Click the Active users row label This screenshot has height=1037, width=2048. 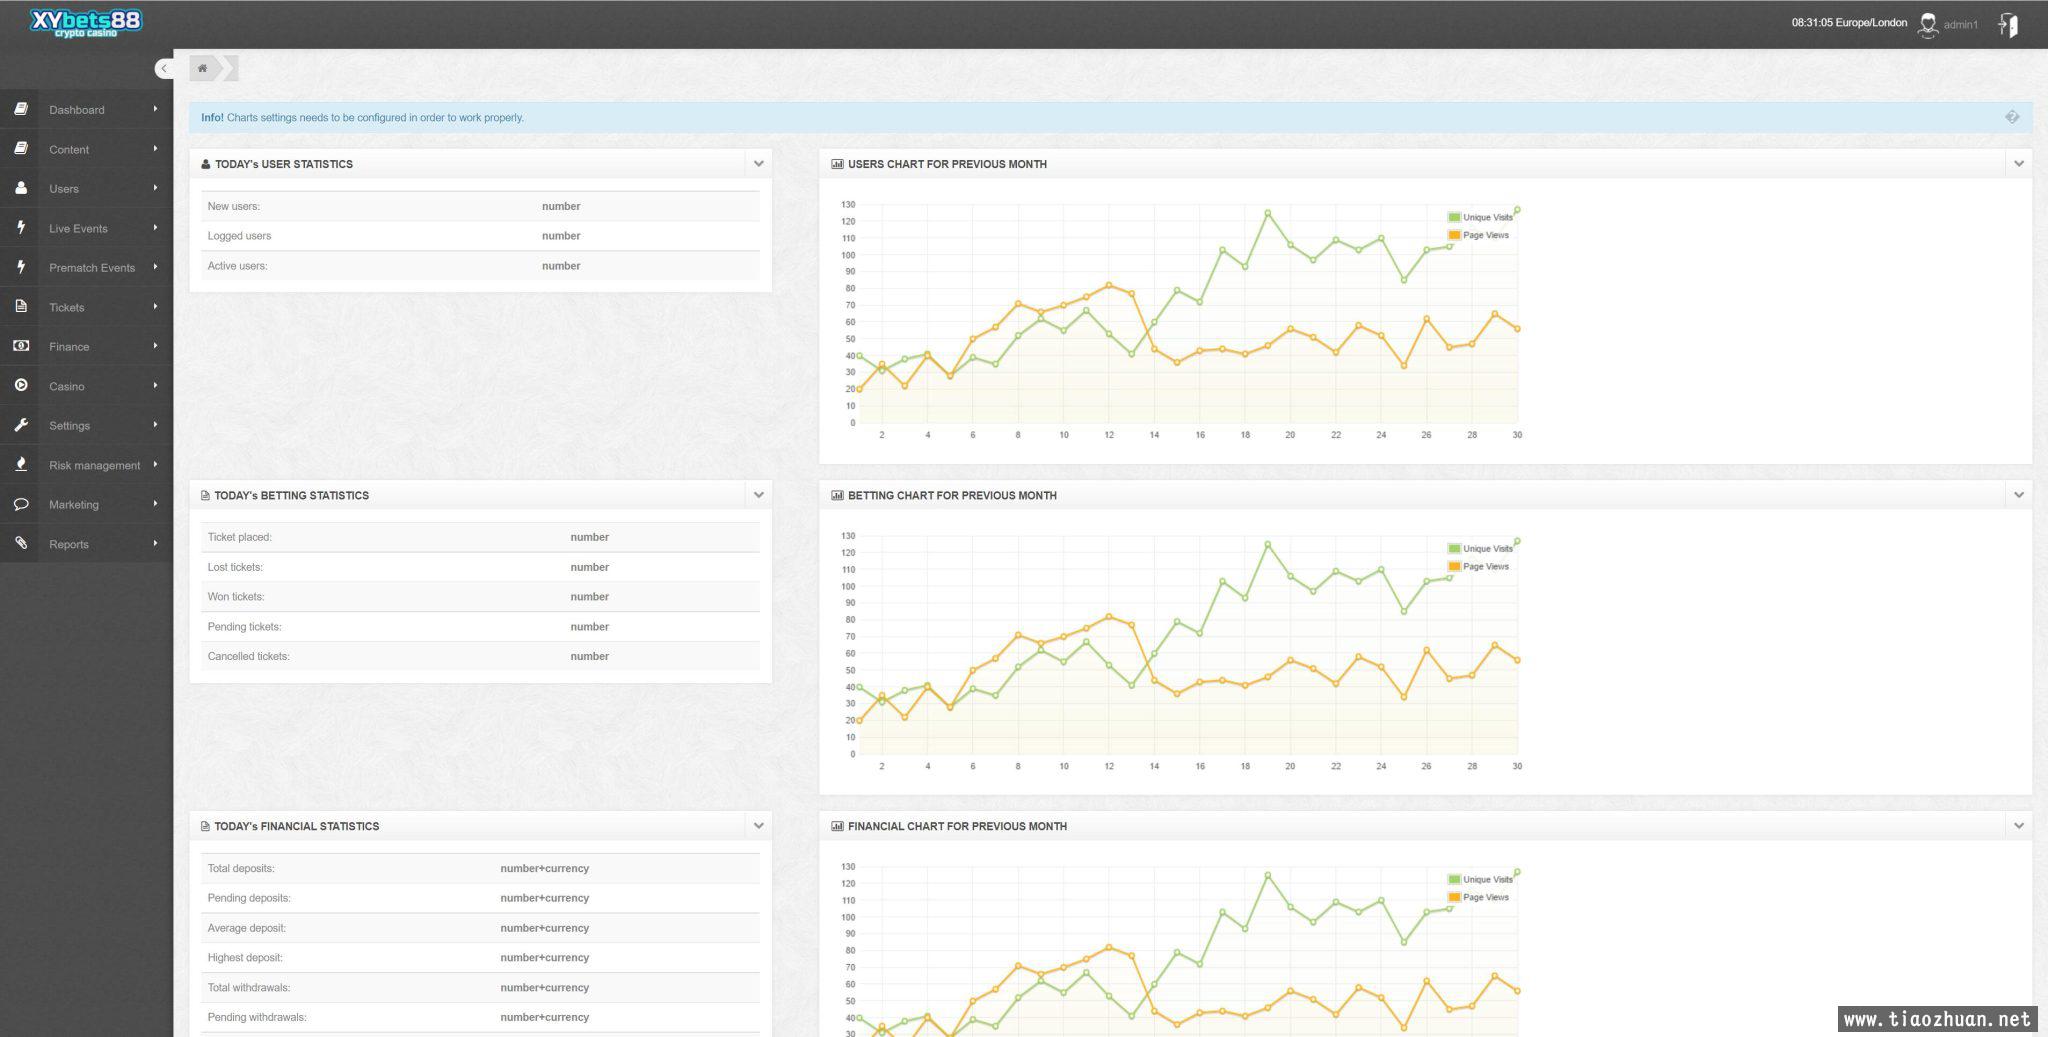(x=237, y=266)
